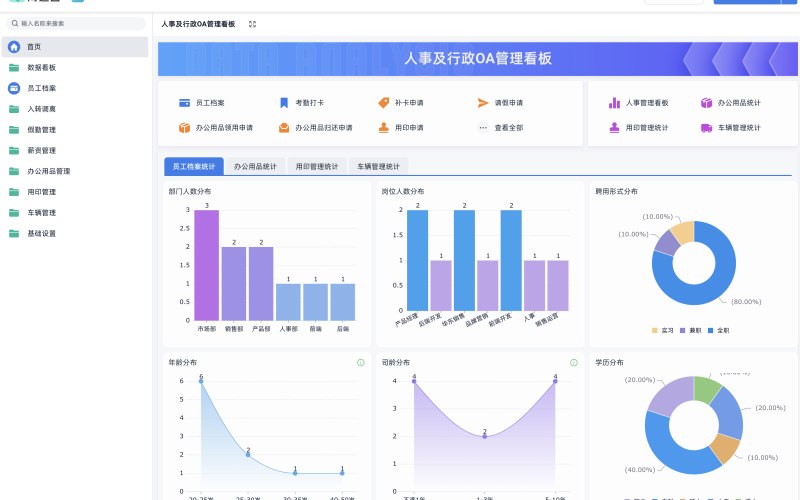
Task: Expand the 薪资管理 folder
Action: click(75, 151)
